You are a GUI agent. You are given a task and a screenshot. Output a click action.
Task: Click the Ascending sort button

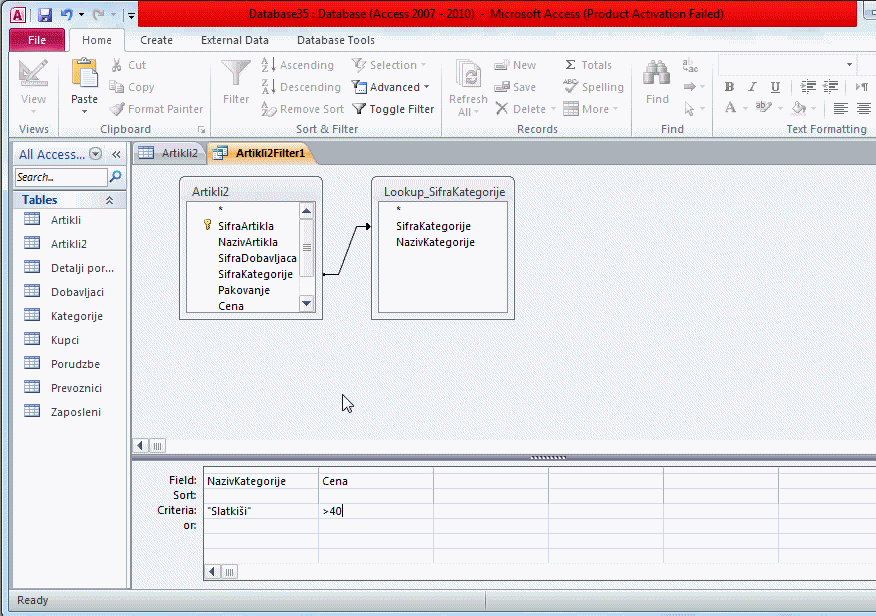pyautogui.click(x=298, y=65)
